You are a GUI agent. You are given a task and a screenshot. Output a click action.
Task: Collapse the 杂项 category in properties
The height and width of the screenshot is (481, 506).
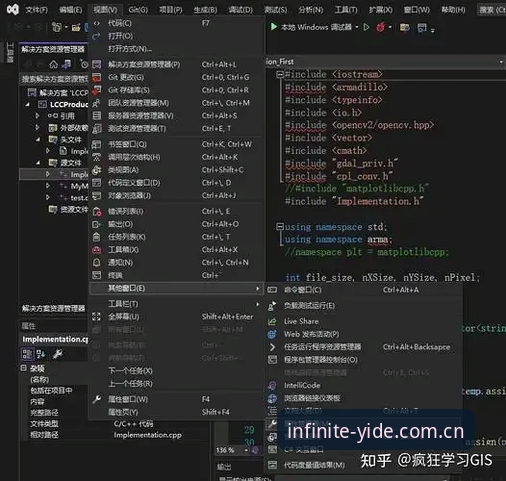tap(23, 368)
